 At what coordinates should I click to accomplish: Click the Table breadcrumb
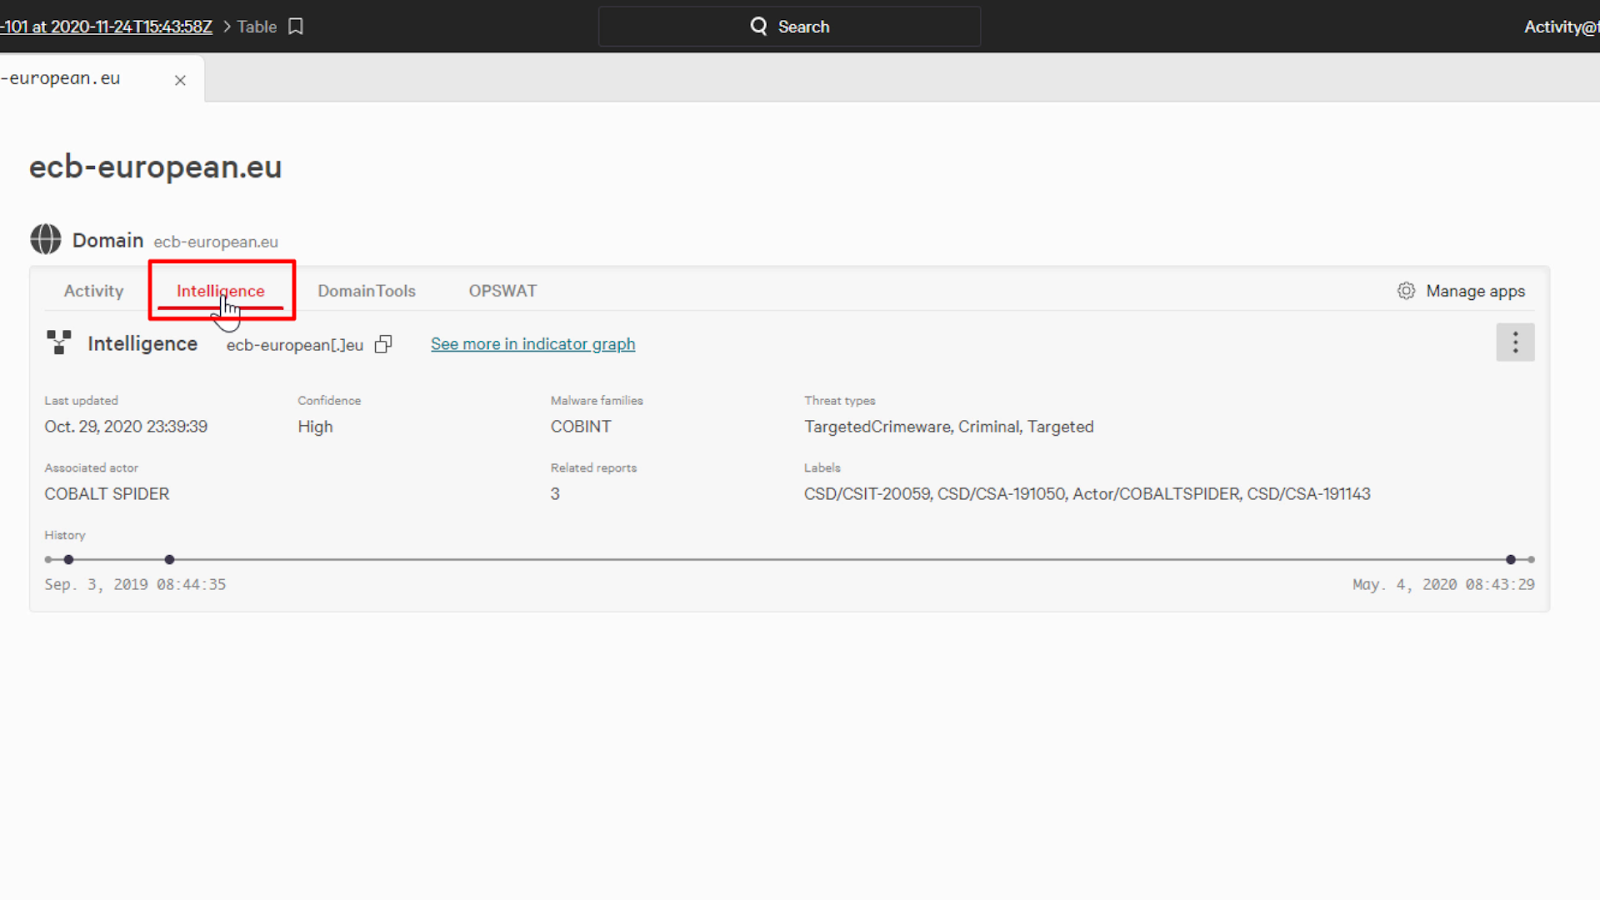257,27
